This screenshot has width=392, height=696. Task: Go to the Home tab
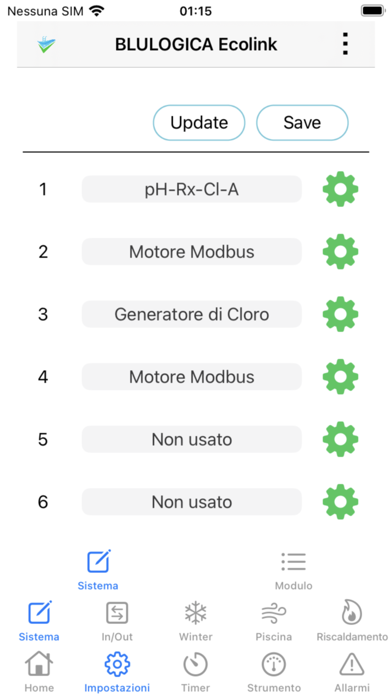point(39,672)
